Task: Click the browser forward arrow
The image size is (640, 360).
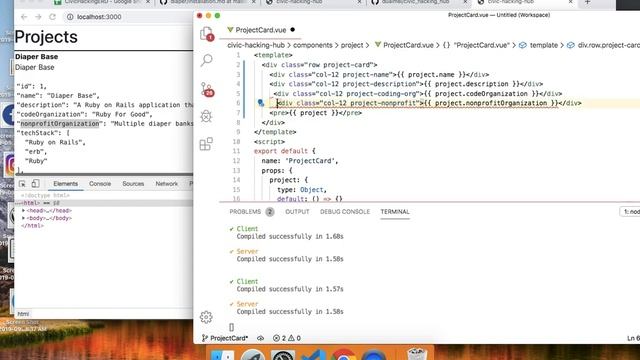Action: 38,17
